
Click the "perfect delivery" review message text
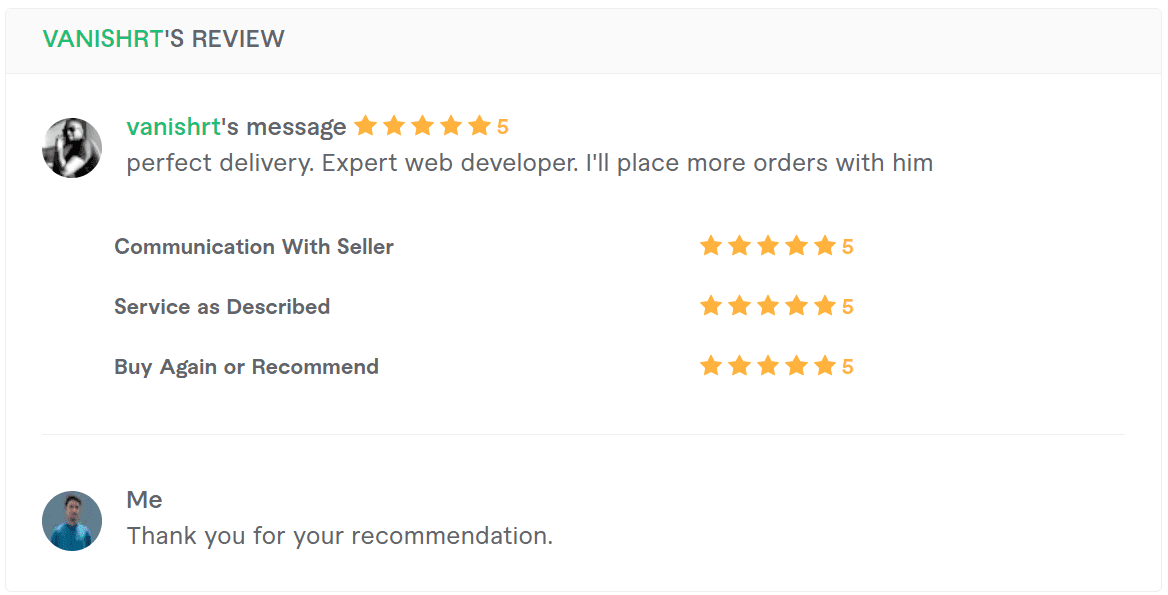pyautogui.click(x=529, y=163)
